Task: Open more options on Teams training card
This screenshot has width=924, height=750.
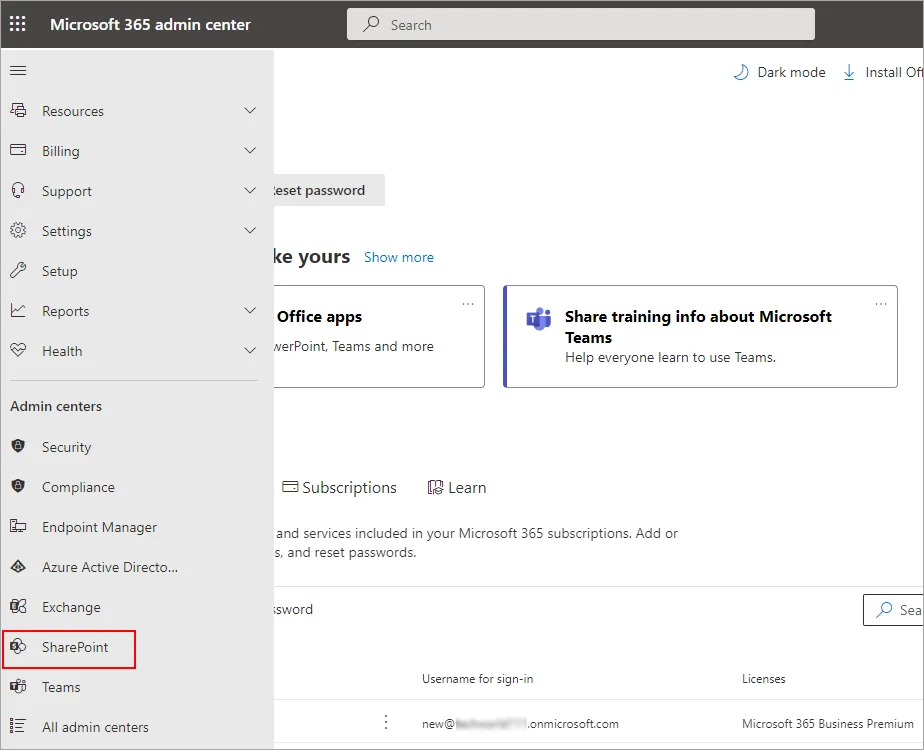Action: coord(881,304)
